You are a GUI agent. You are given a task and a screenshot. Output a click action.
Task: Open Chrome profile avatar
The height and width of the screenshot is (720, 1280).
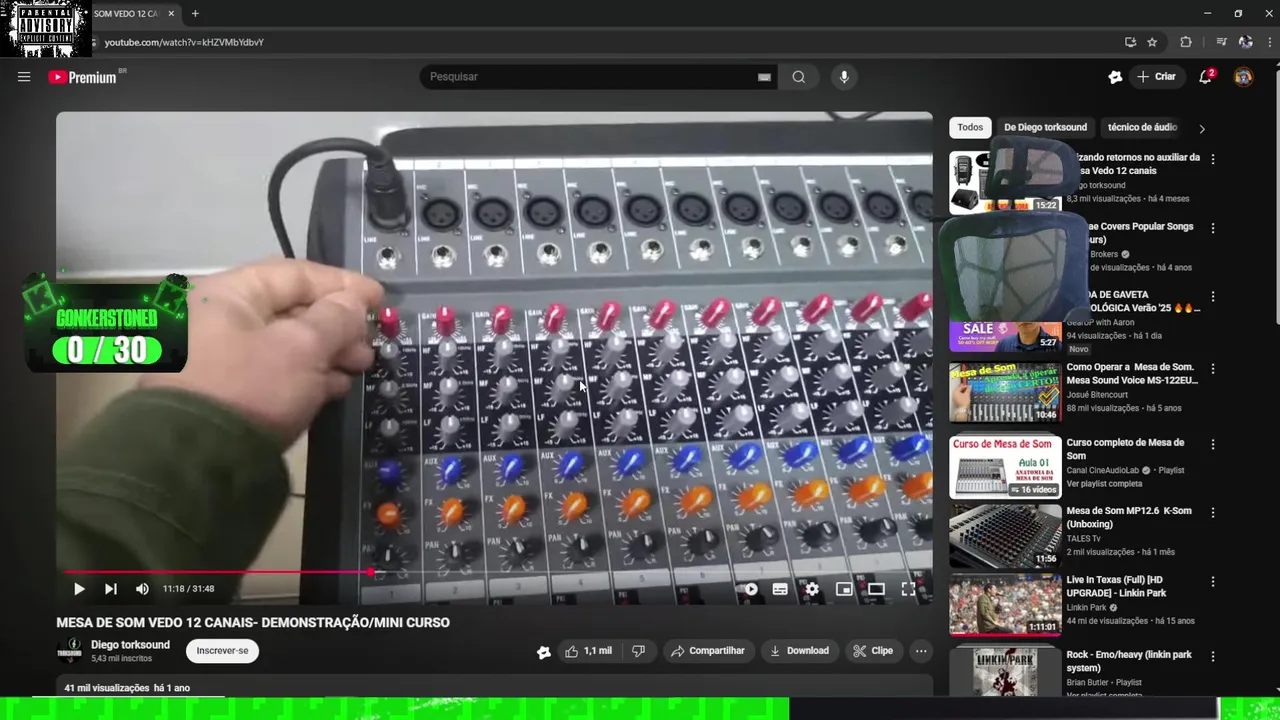(x=1246, y=42)
